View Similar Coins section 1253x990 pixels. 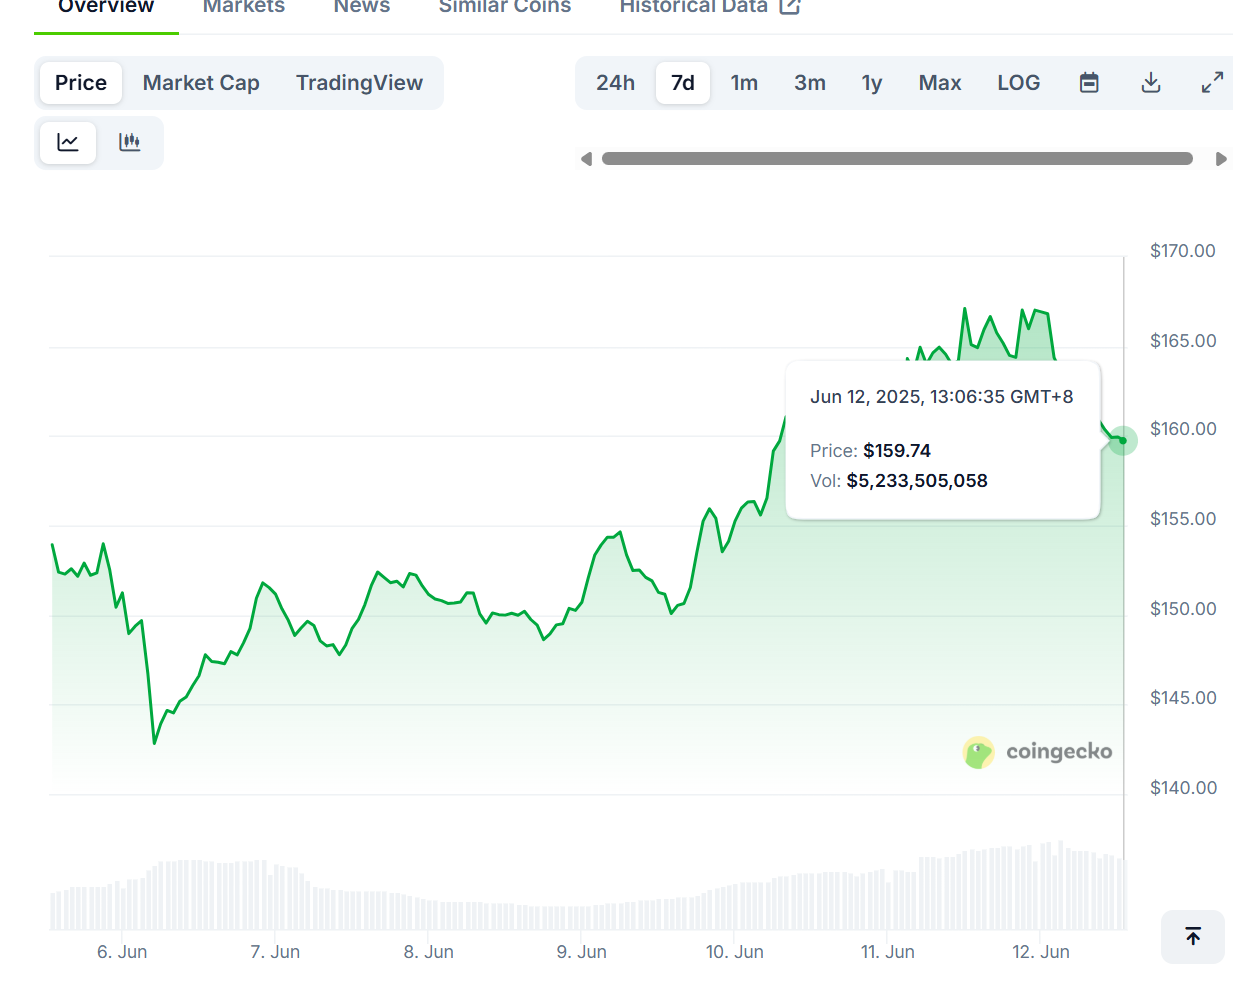504,7
